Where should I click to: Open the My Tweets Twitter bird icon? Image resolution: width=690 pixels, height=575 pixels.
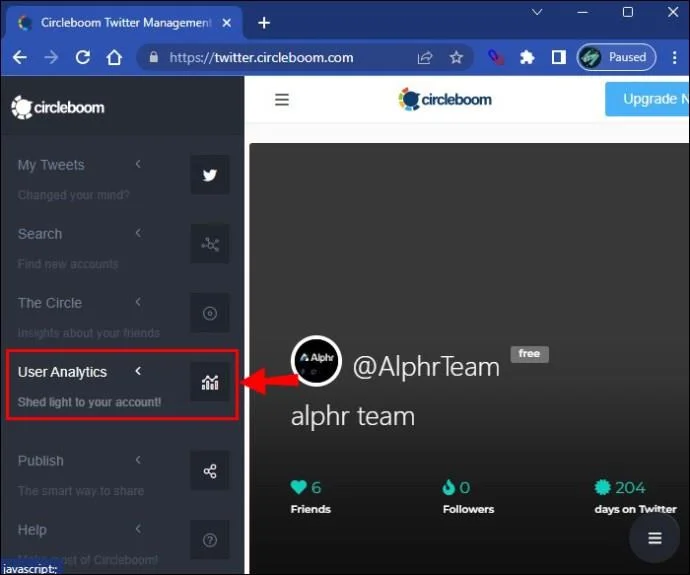coord(210,175)
